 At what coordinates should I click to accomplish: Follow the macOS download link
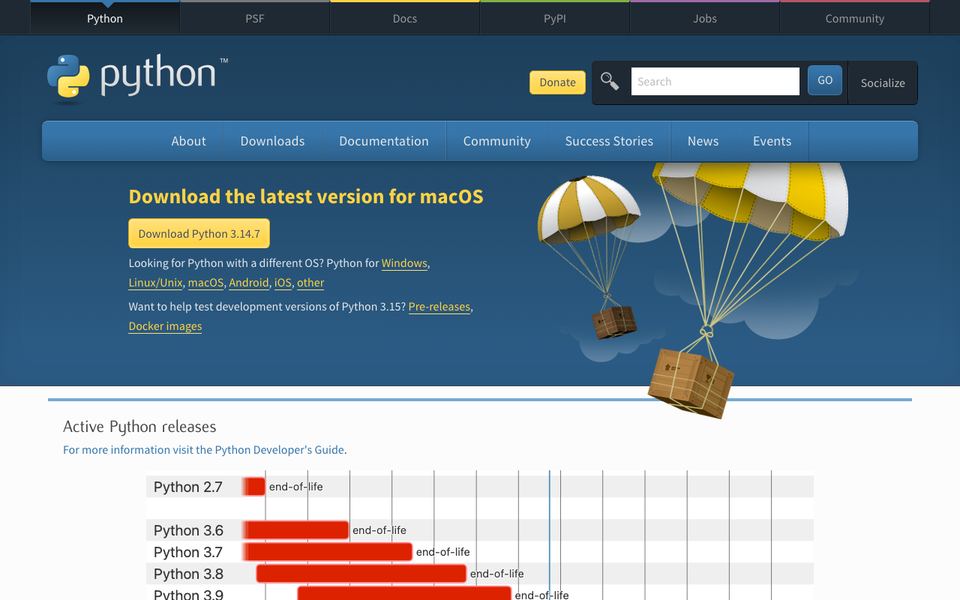(206, 283)
